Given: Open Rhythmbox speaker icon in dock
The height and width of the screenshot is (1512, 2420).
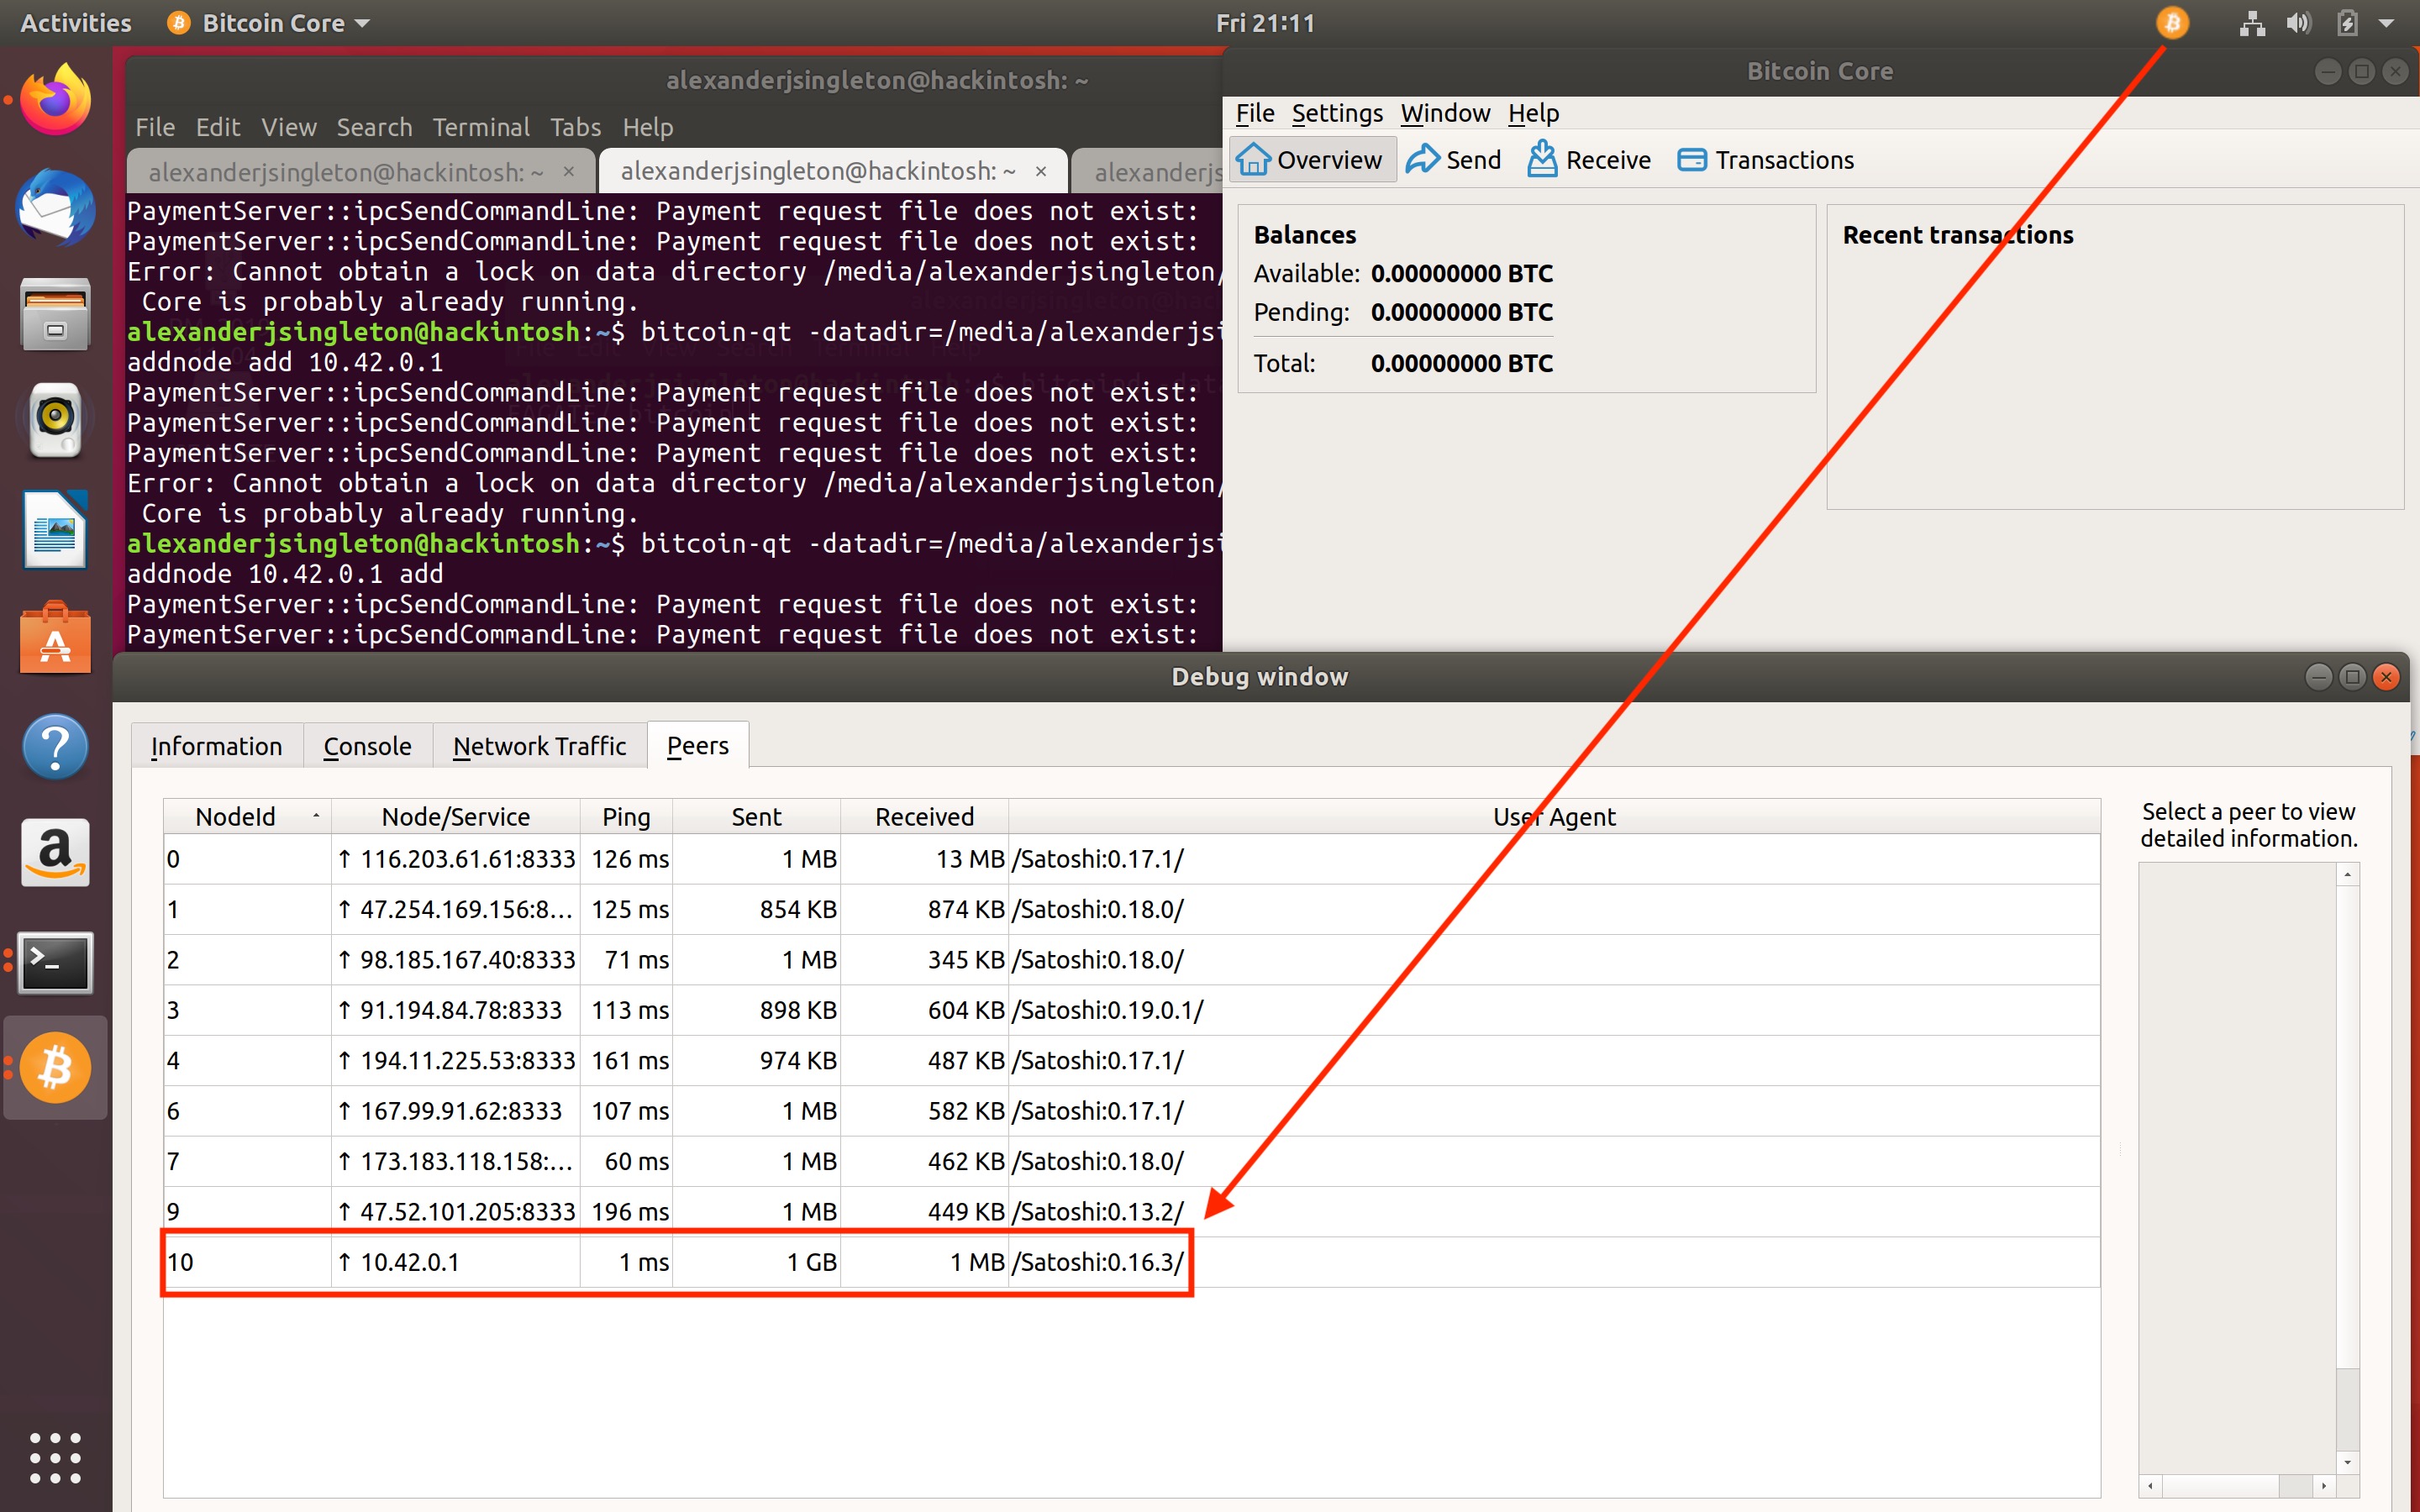Looking at the screenshot, I should point(56,420).
